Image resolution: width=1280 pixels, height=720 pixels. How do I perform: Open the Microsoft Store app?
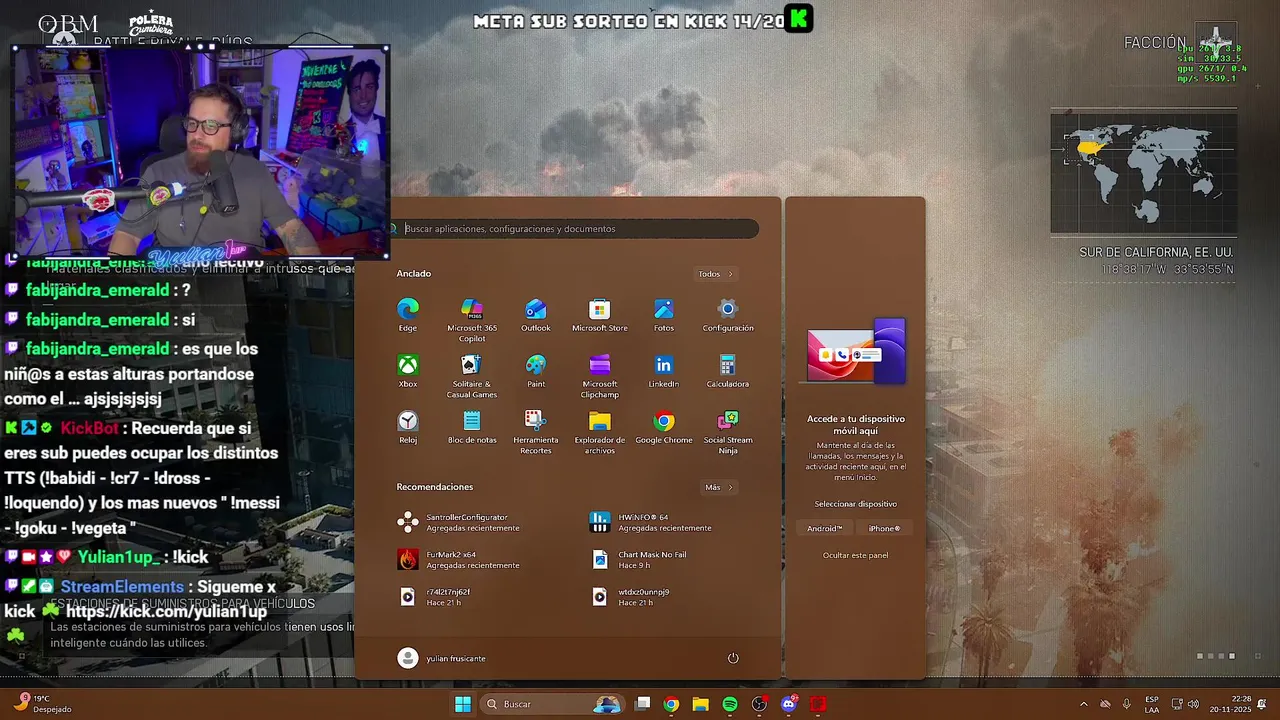[x=600, y=315]
